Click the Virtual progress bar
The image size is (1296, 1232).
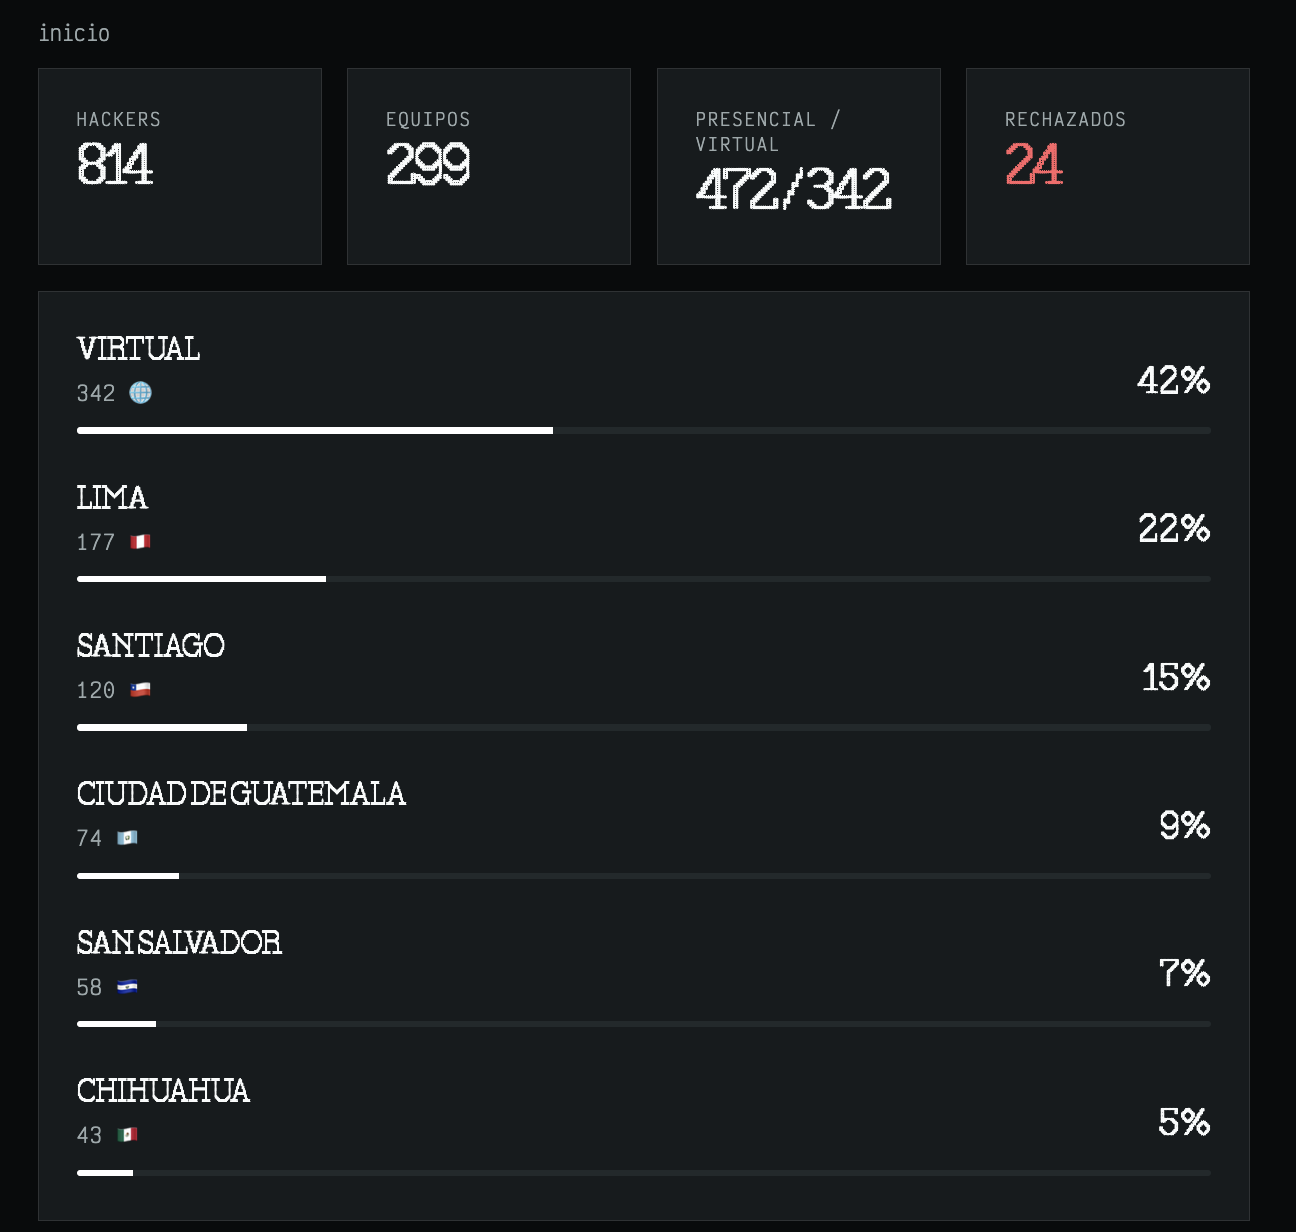point(643,430)
